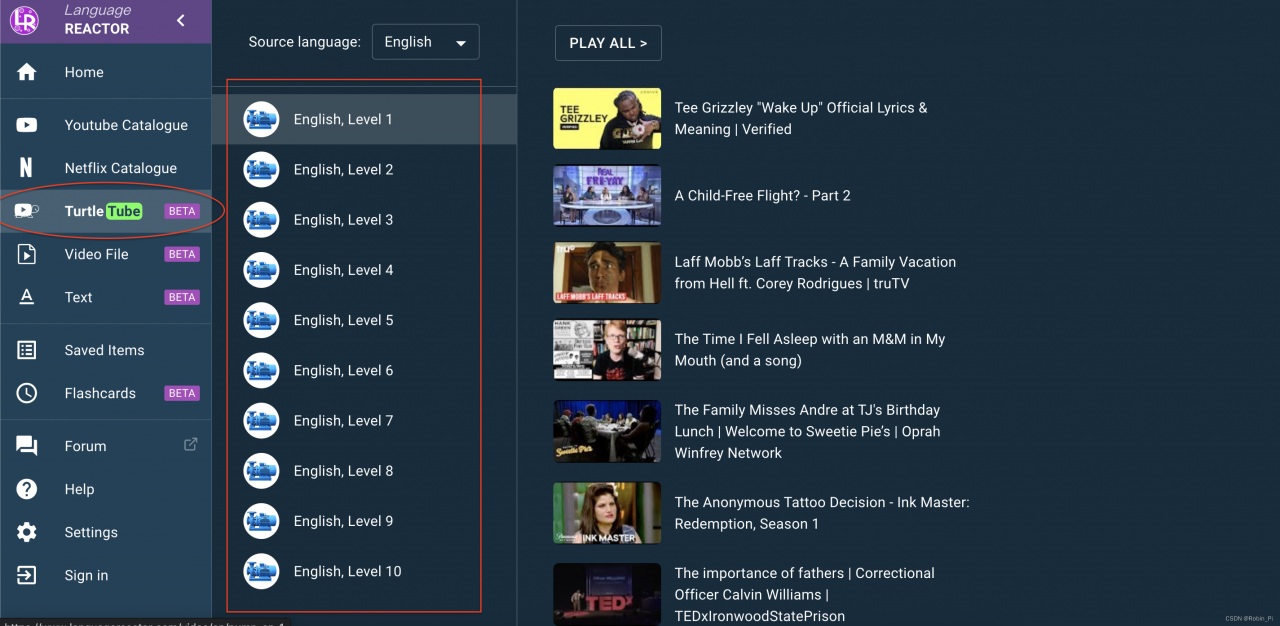Click 'The Anonymous Tattoo Decision' title

click(x=822, y=513)
